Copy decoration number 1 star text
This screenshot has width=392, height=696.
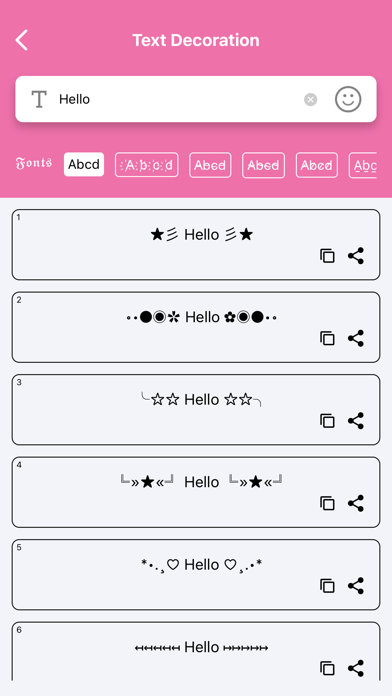327,256
